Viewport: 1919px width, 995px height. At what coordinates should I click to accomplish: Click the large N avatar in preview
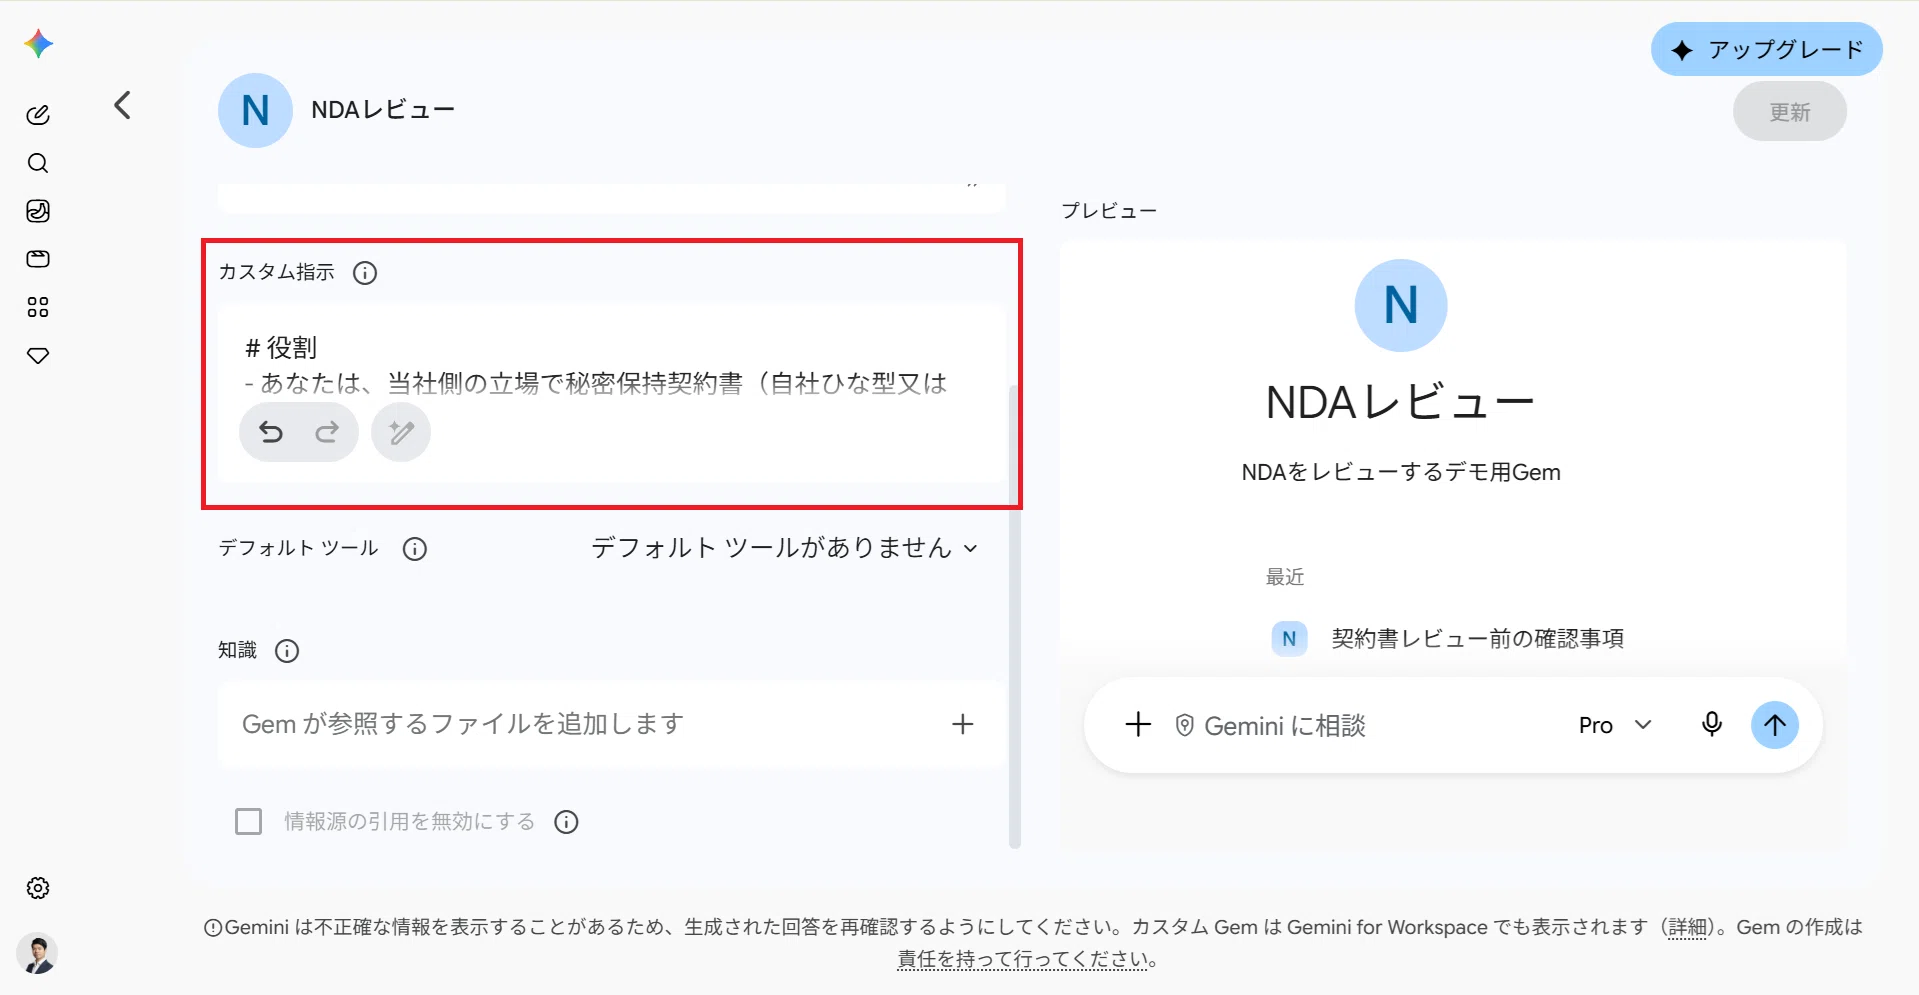pos(1401,305)
